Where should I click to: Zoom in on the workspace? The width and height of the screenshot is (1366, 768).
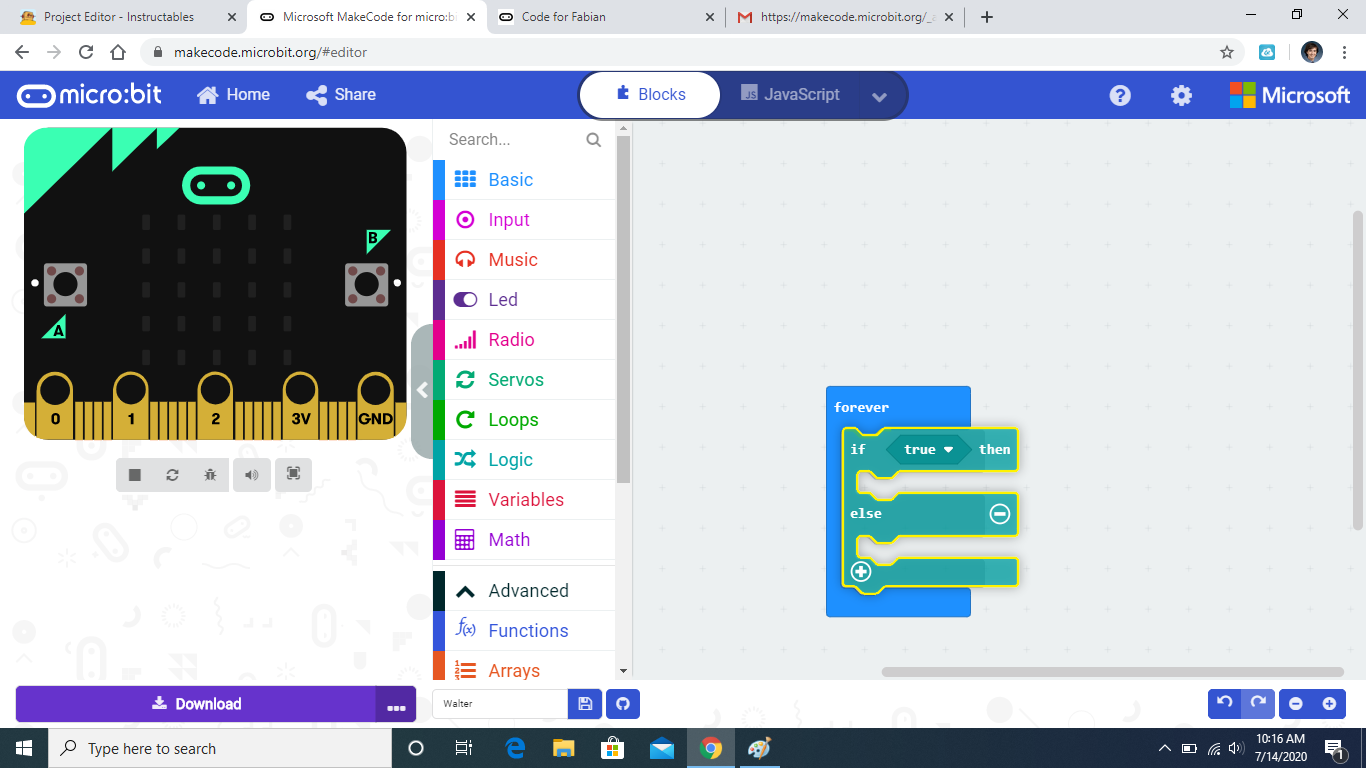1329,704
